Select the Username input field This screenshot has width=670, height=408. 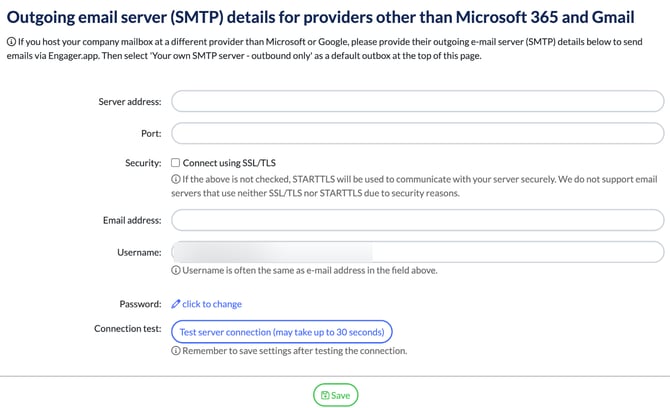[x=417, y=252]
